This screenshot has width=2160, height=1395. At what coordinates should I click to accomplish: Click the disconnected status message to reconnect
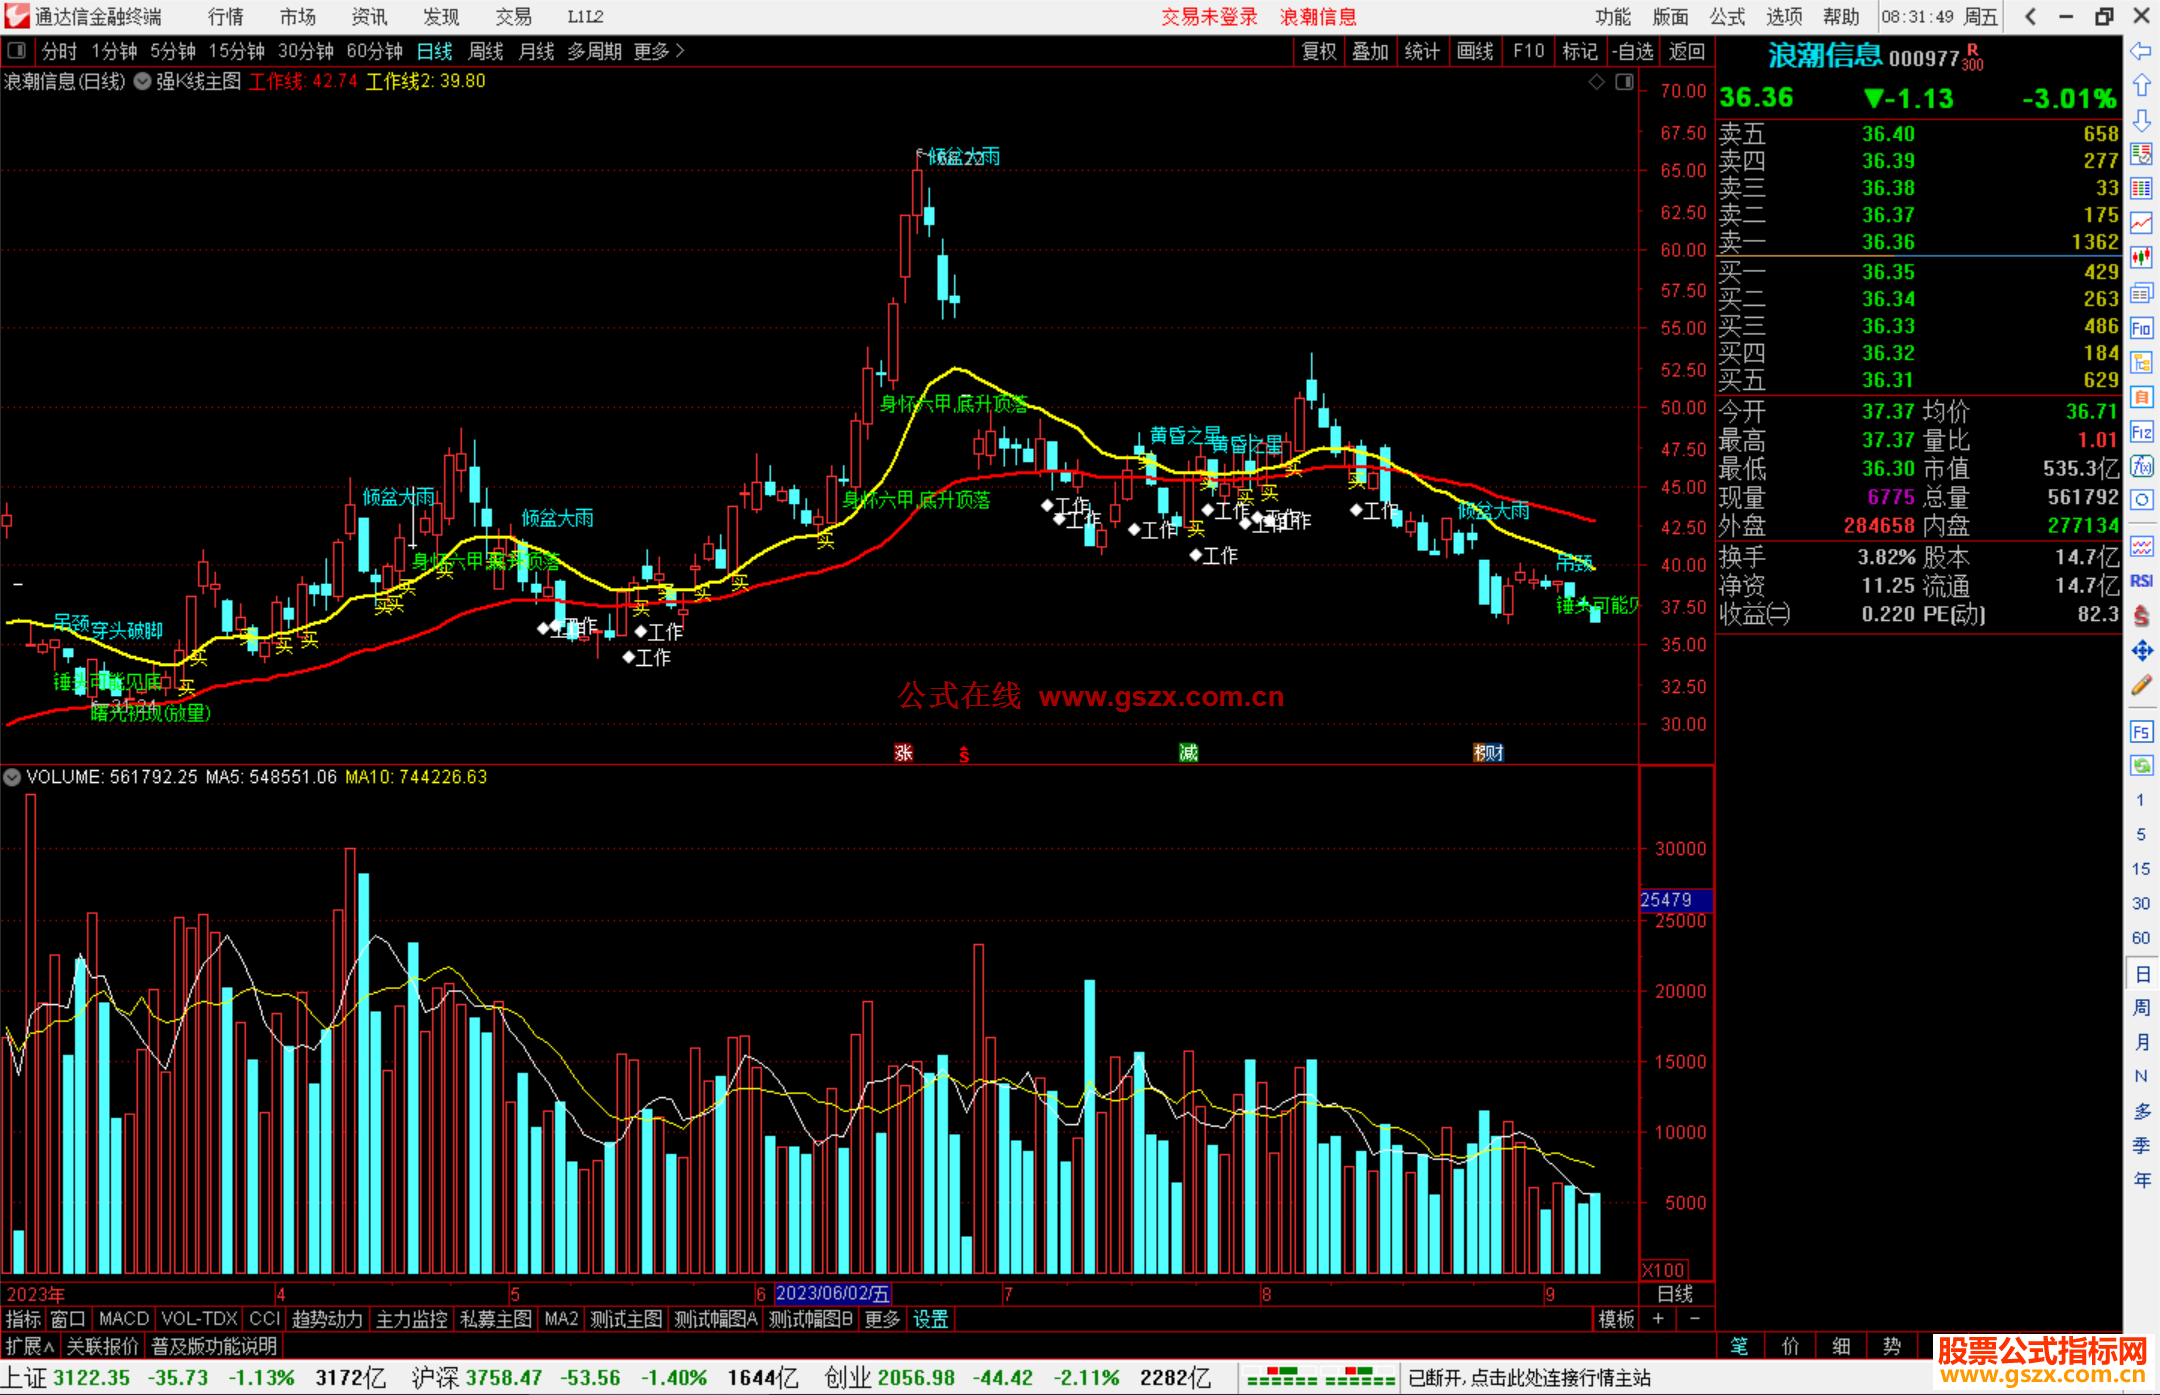pos(1529,1378)
